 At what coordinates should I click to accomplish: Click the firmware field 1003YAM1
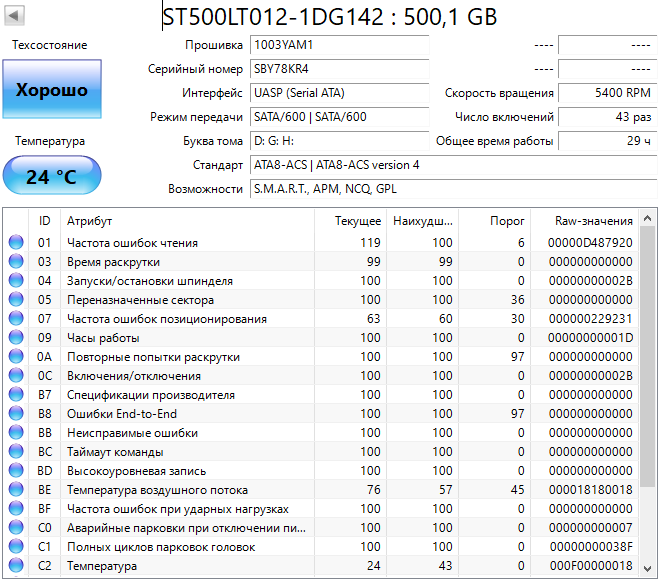tap(339, 45)
